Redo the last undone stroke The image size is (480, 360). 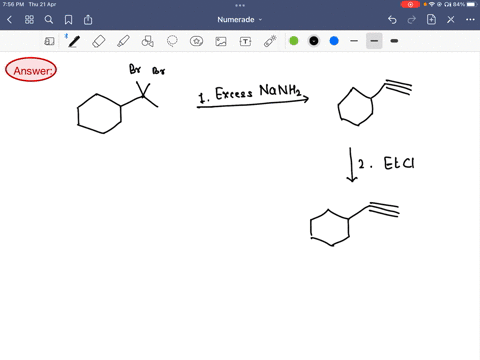pyautogui.click(x=412, y=20)
